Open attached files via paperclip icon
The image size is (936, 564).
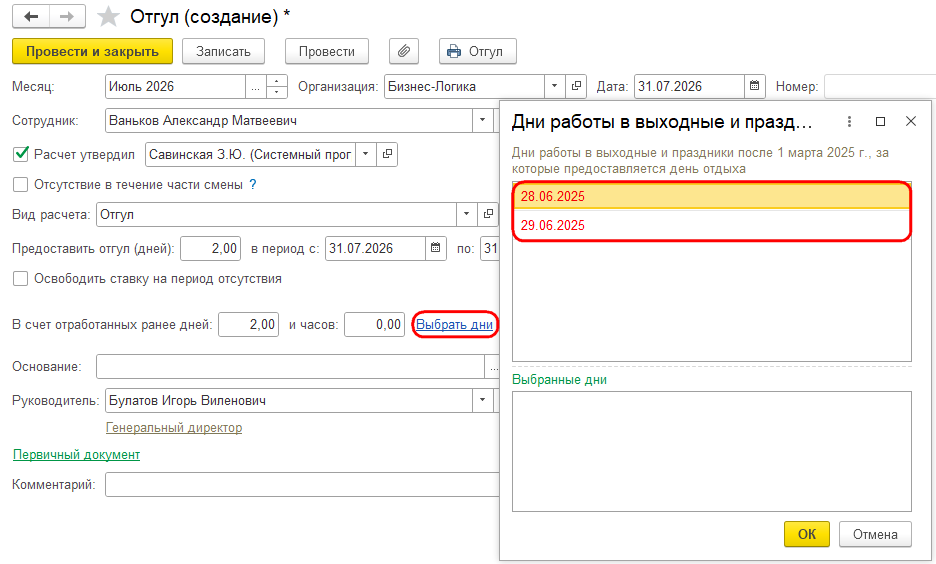404,51
